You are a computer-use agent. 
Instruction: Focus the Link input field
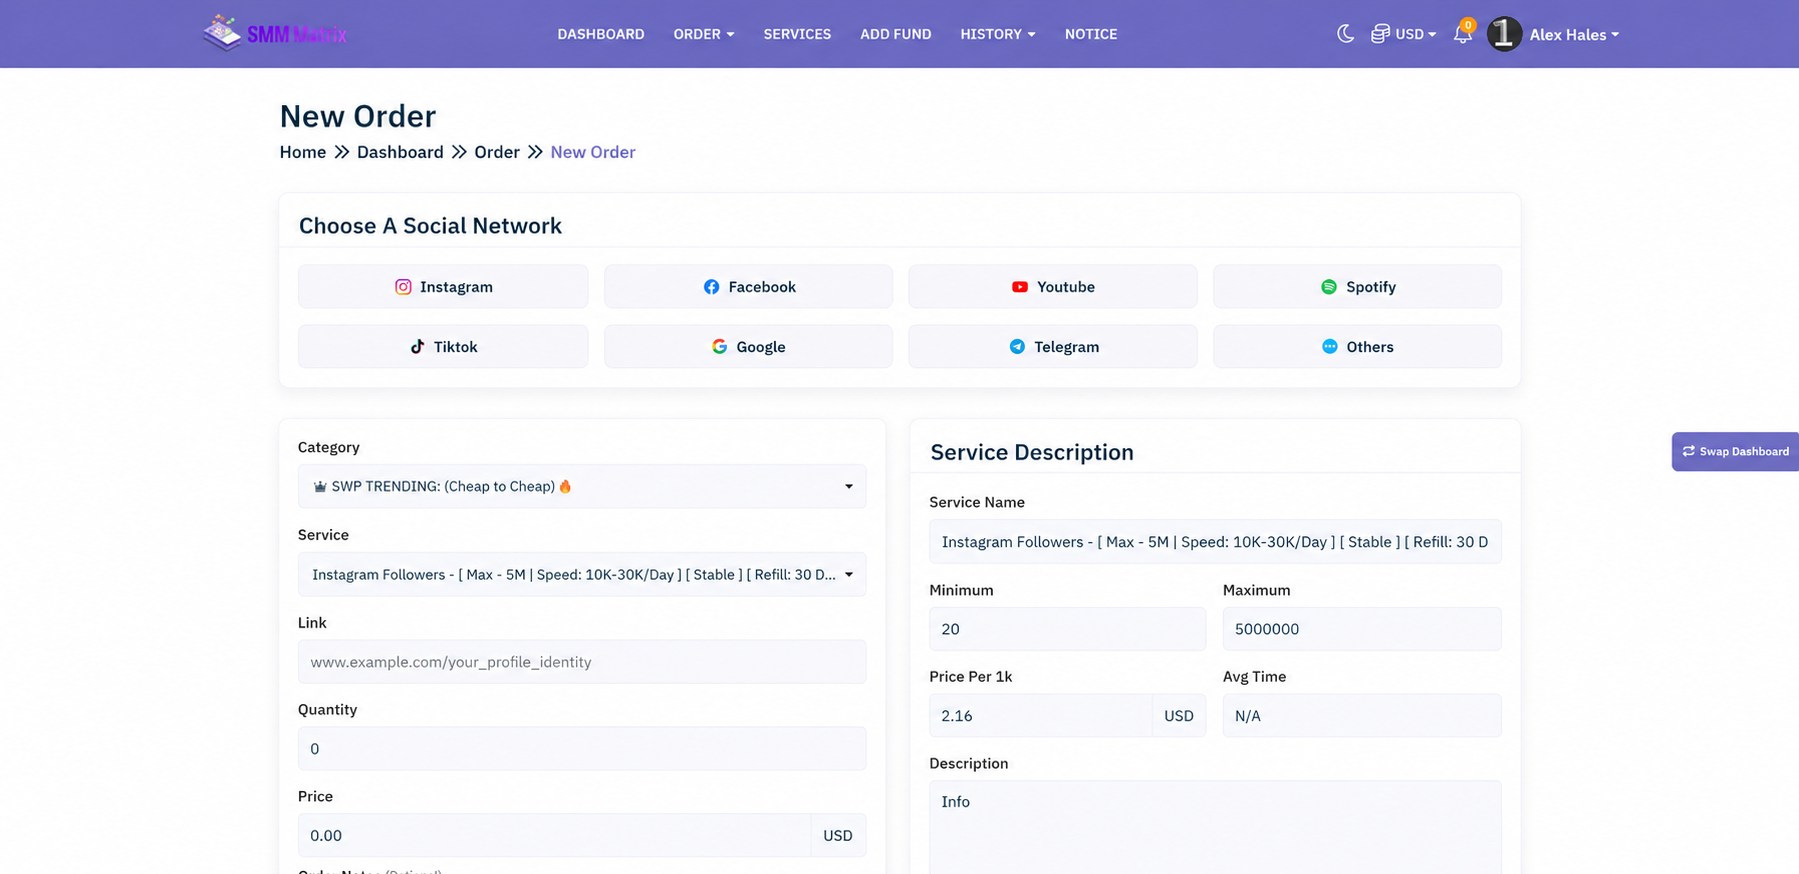coord(582,662)
